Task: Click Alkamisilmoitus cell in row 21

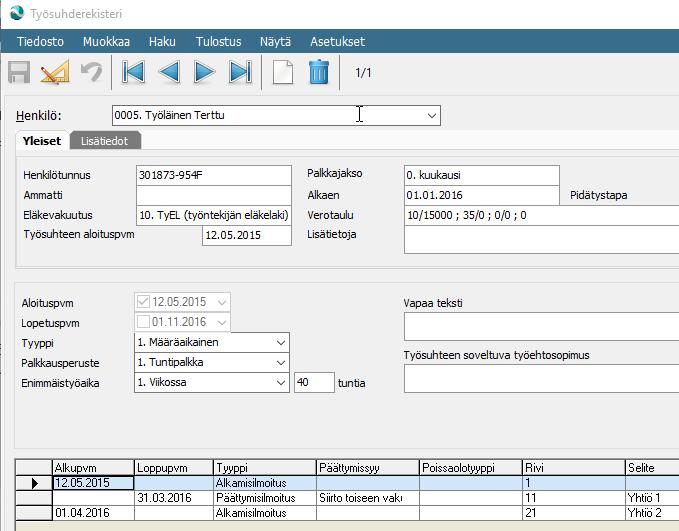Action: (x=265, y=513)
